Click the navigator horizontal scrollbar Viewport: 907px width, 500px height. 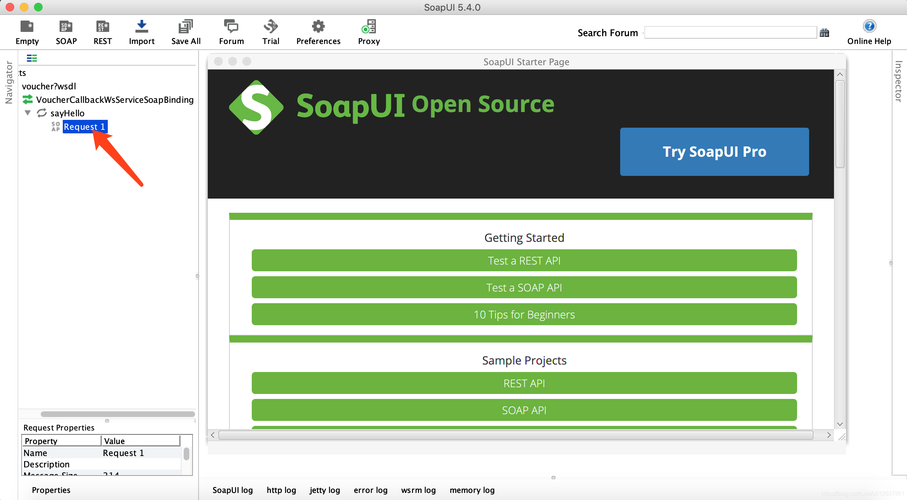pos(117,414)
